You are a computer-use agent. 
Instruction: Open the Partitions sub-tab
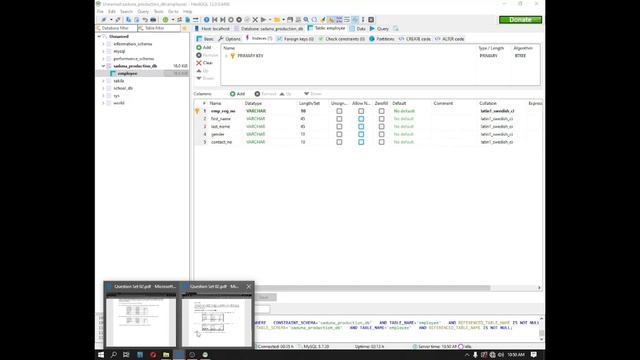pos(382,39)
